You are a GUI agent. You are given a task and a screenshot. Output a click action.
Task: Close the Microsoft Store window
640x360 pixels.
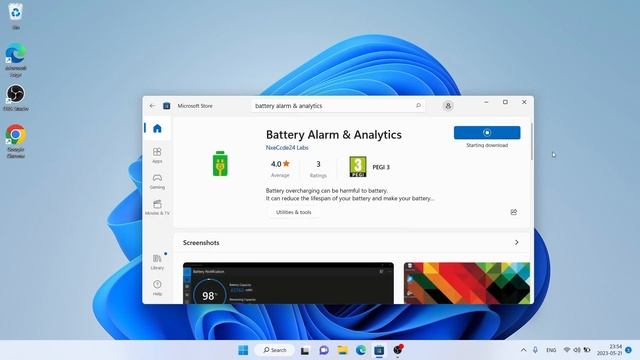point(524,102)
